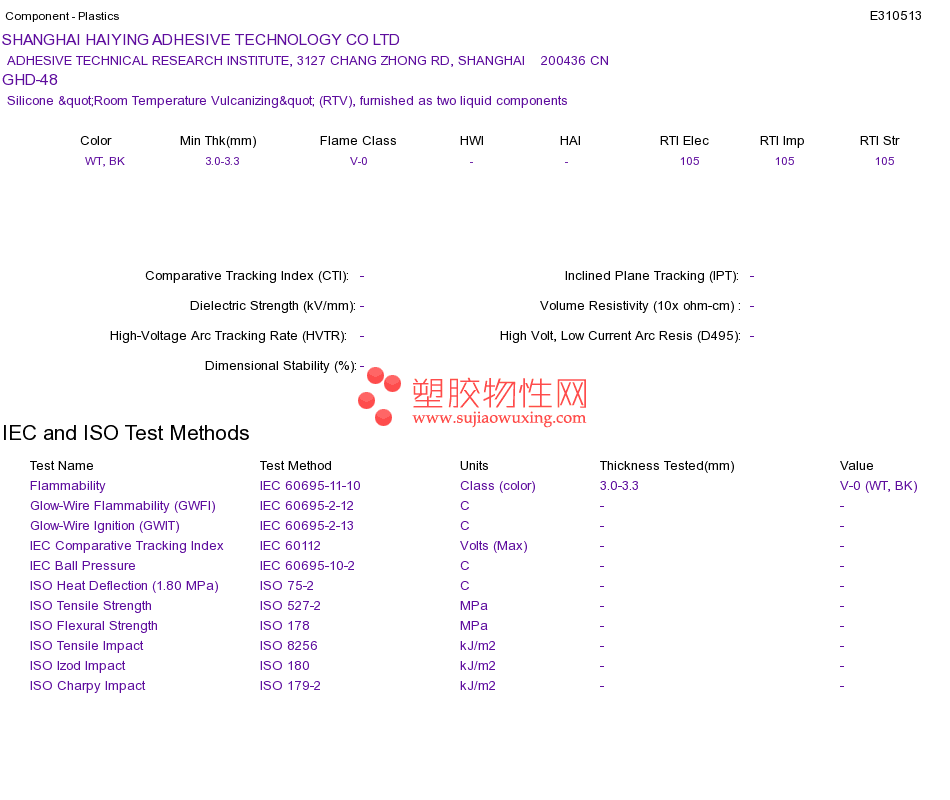Viewport: 950px width, 800px height.
Task: Click the ISO Tensile Impact row
Action: coord(87,645)
